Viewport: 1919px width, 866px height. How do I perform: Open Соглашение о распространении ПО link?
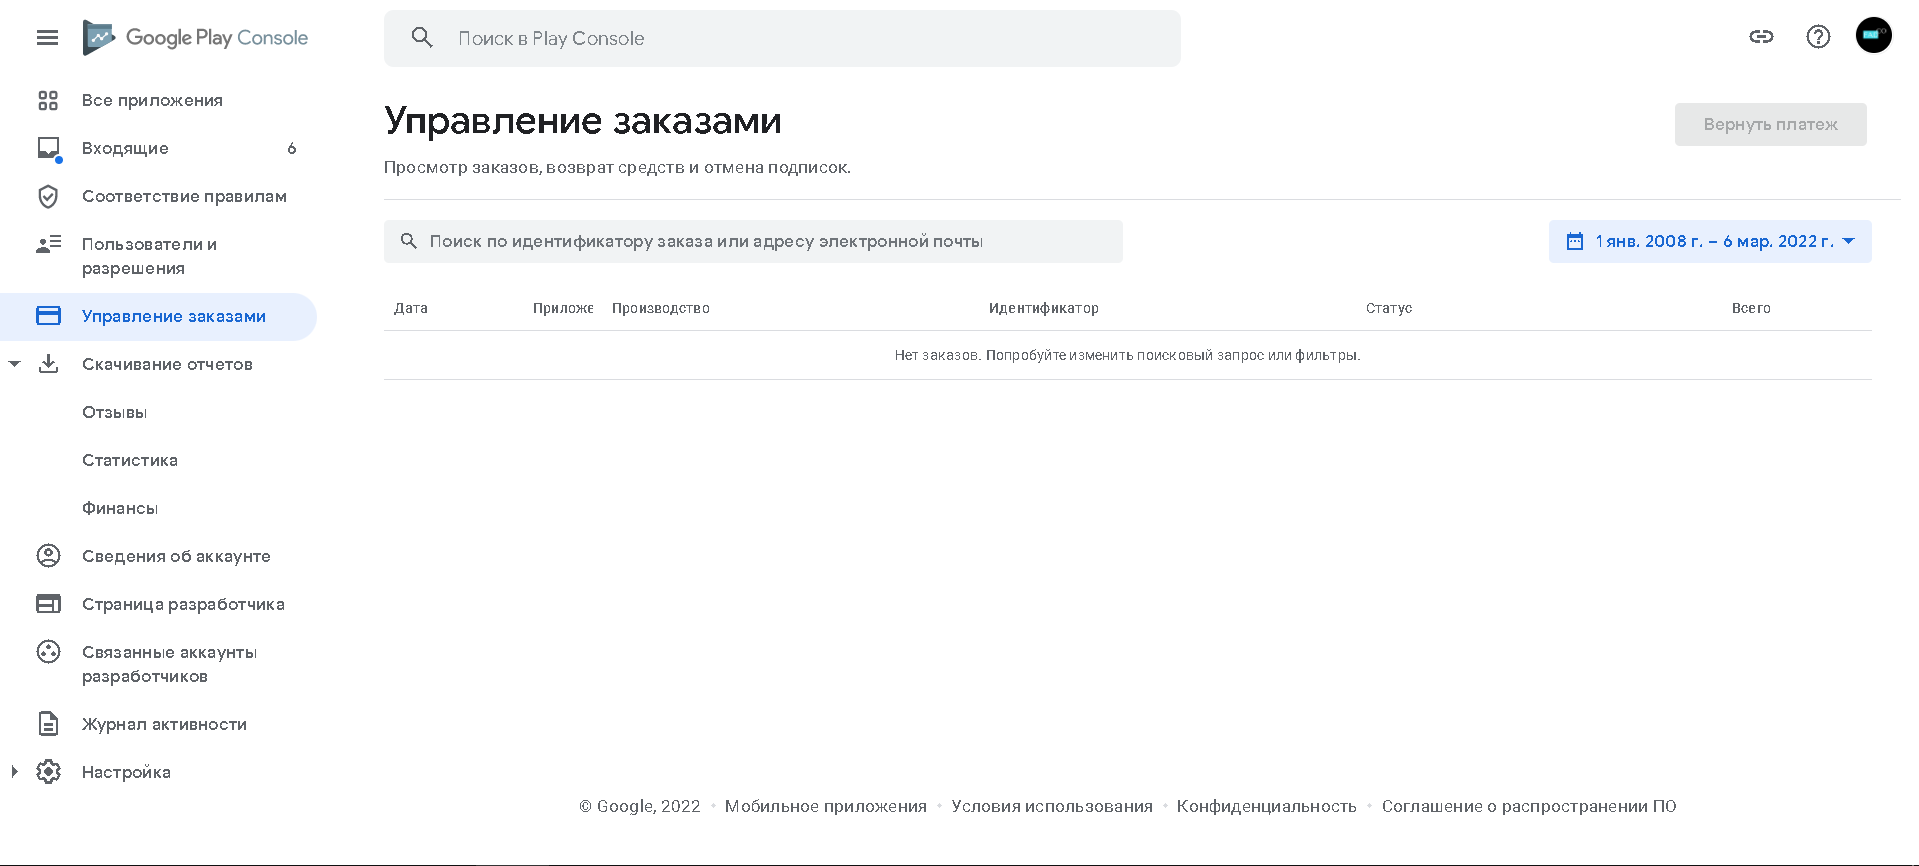point(1529,806)
